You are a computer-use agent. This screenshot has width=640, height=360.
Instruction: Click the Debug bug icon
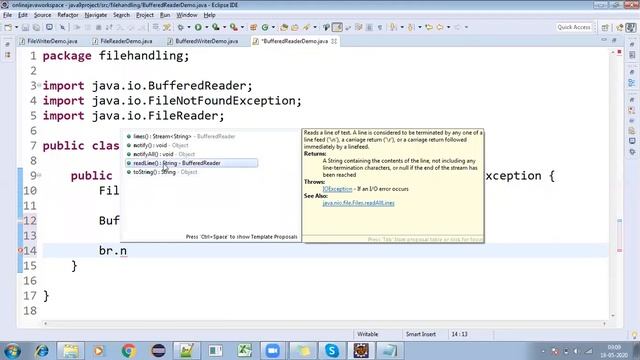(x=180, y=27)
